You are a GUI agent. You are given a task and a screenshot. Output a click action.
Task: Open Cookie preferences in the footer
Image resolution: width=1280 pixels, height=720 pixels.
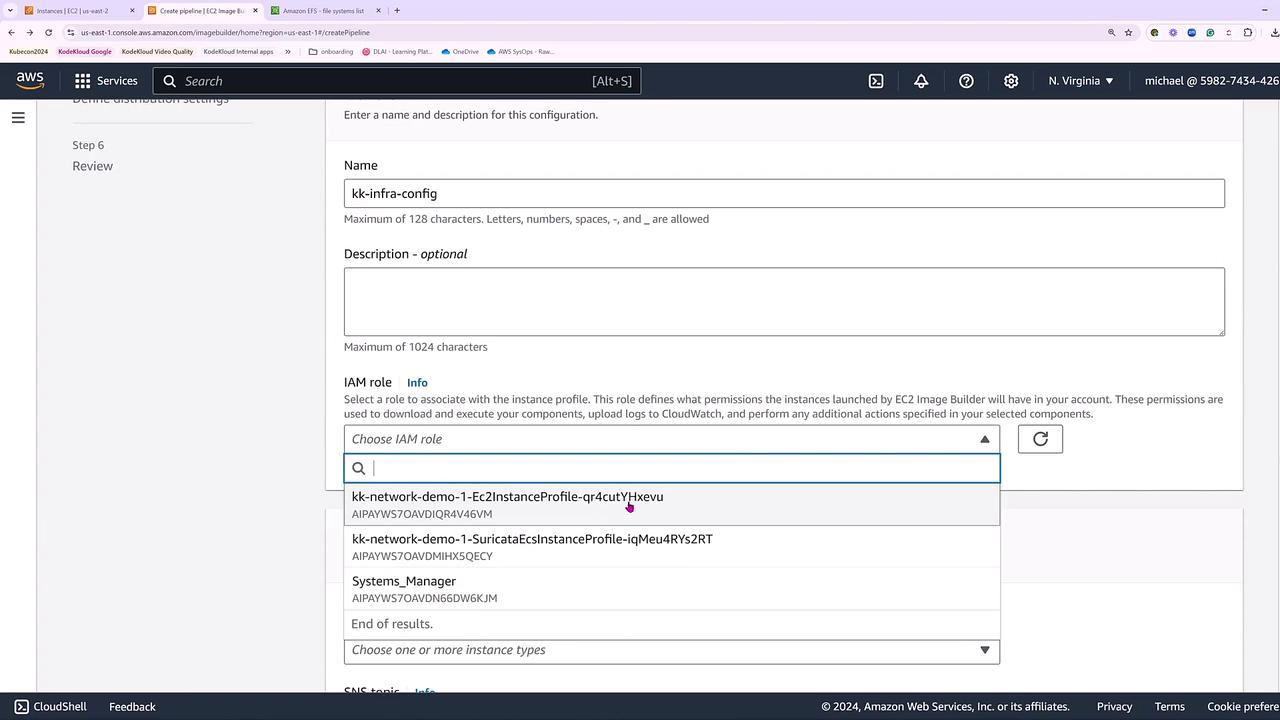pyautogui.click(x=1243, y=707)
